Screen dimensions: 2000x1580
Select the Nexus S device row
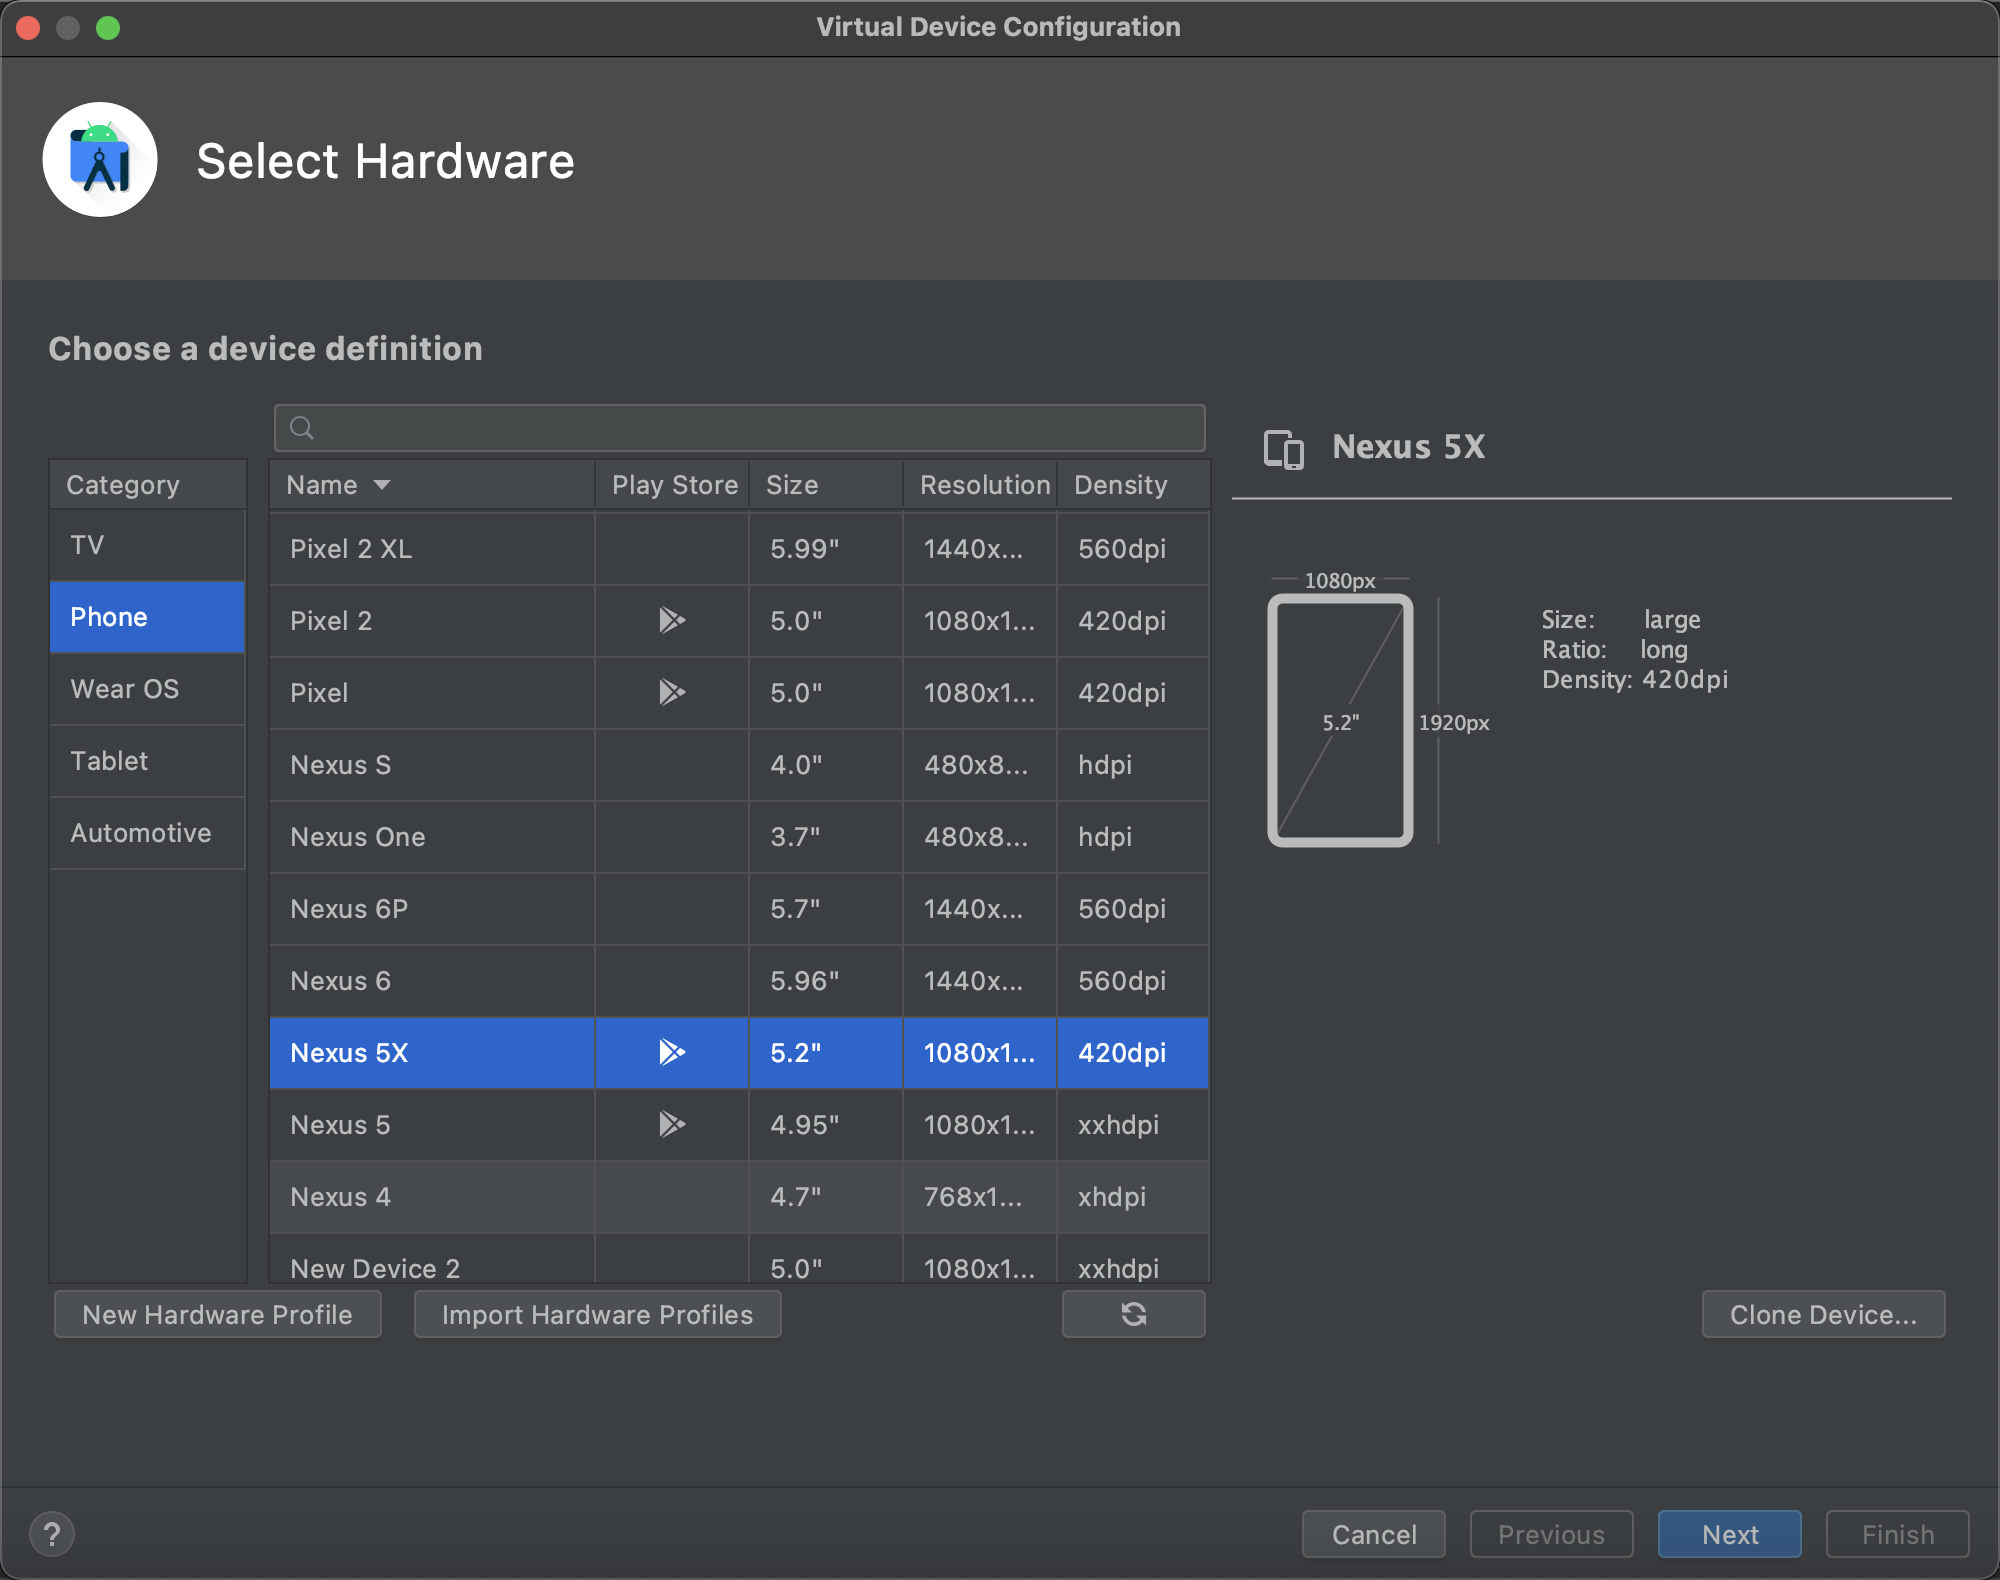click(x=740, y=764)
